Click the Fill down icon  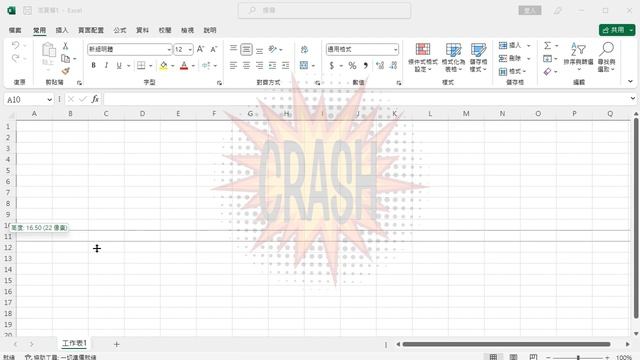click(x=548, y=59)
